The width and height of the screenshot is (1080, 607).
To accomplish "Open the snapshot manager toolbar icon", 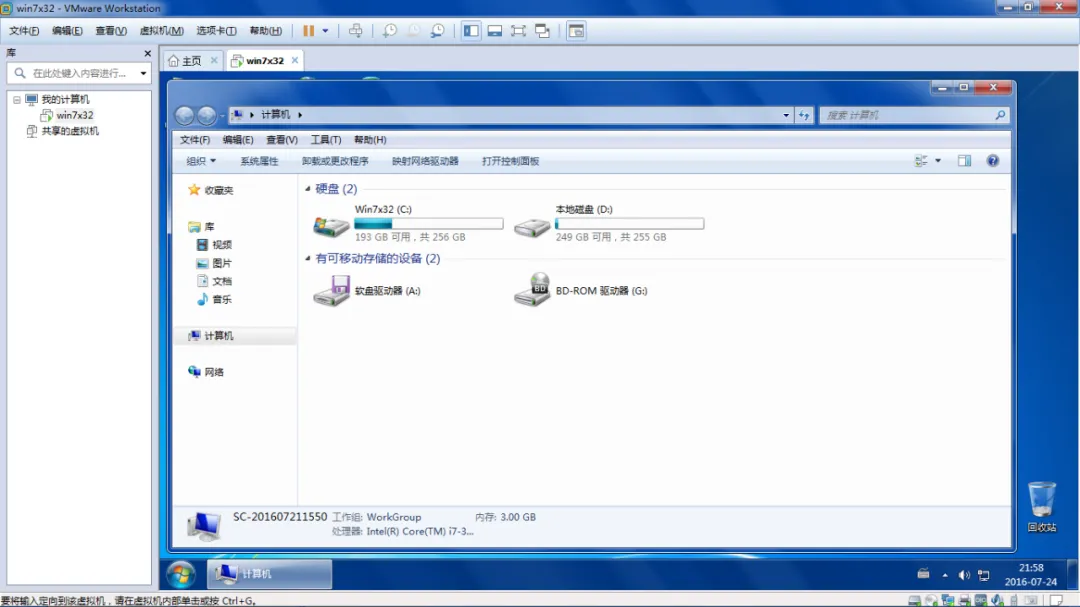I will (x=437, y=30).
